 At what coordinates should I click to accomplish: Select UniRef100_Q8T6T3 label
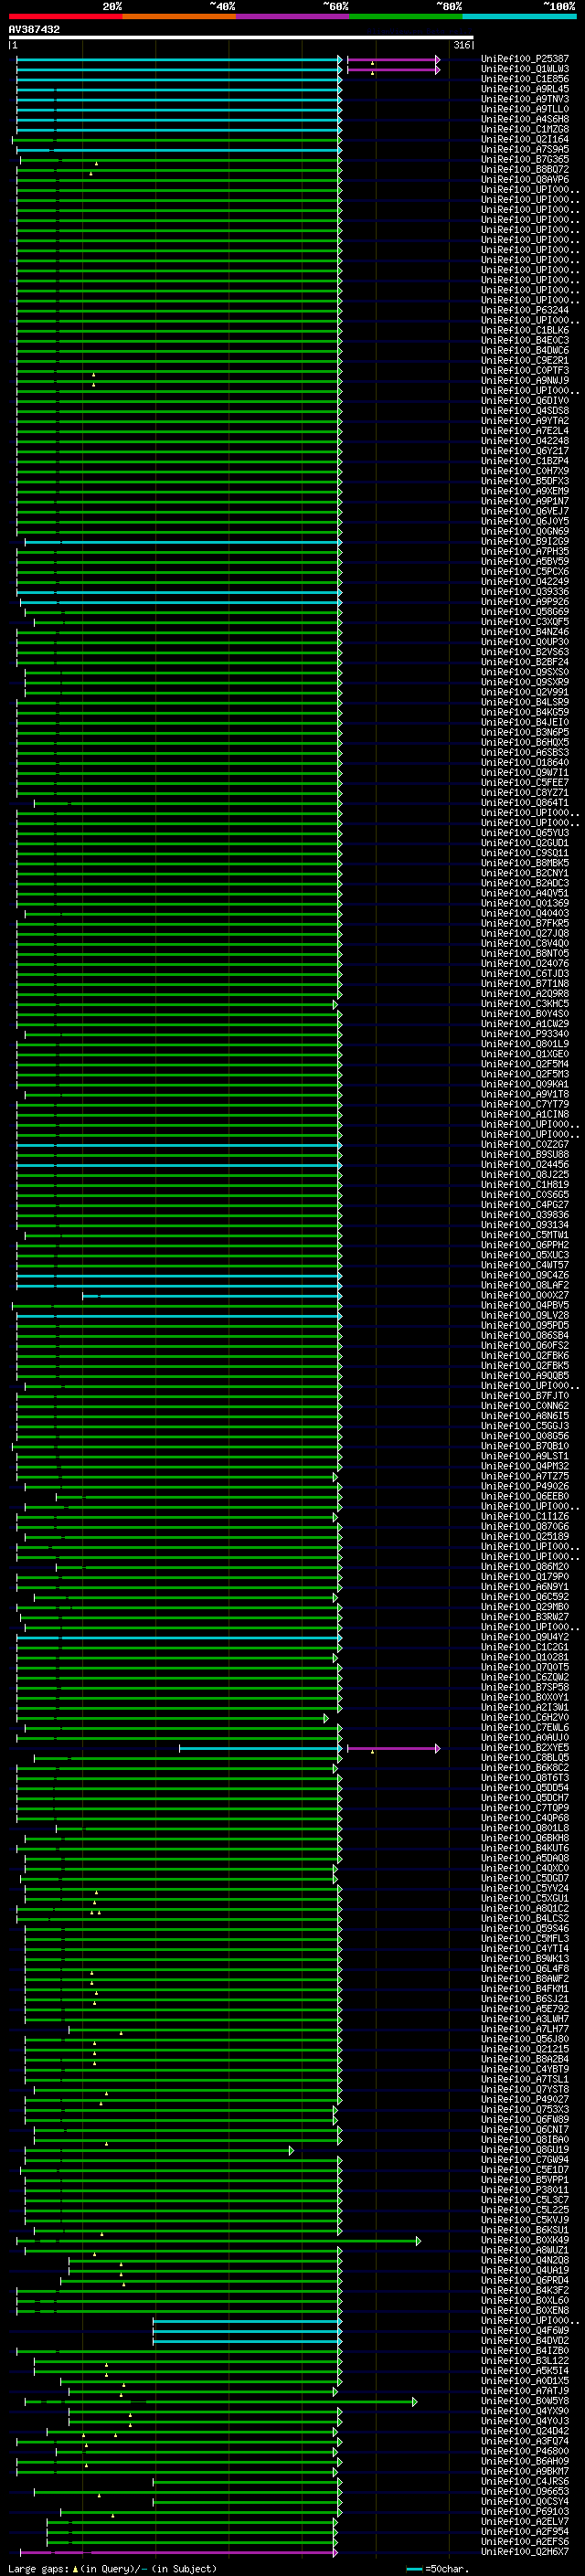coord(524,1777)
